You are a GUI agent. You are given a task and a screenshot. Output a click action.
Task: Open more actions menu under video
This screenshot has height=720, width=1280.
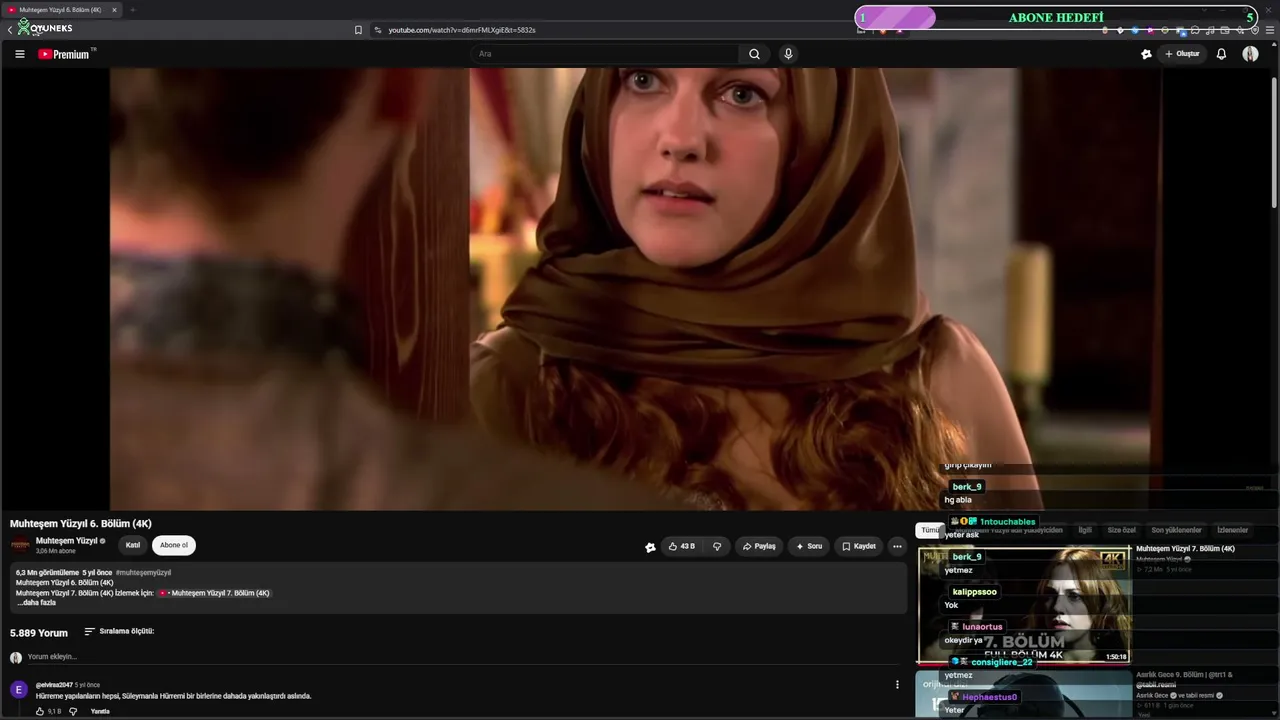(897, 546)
